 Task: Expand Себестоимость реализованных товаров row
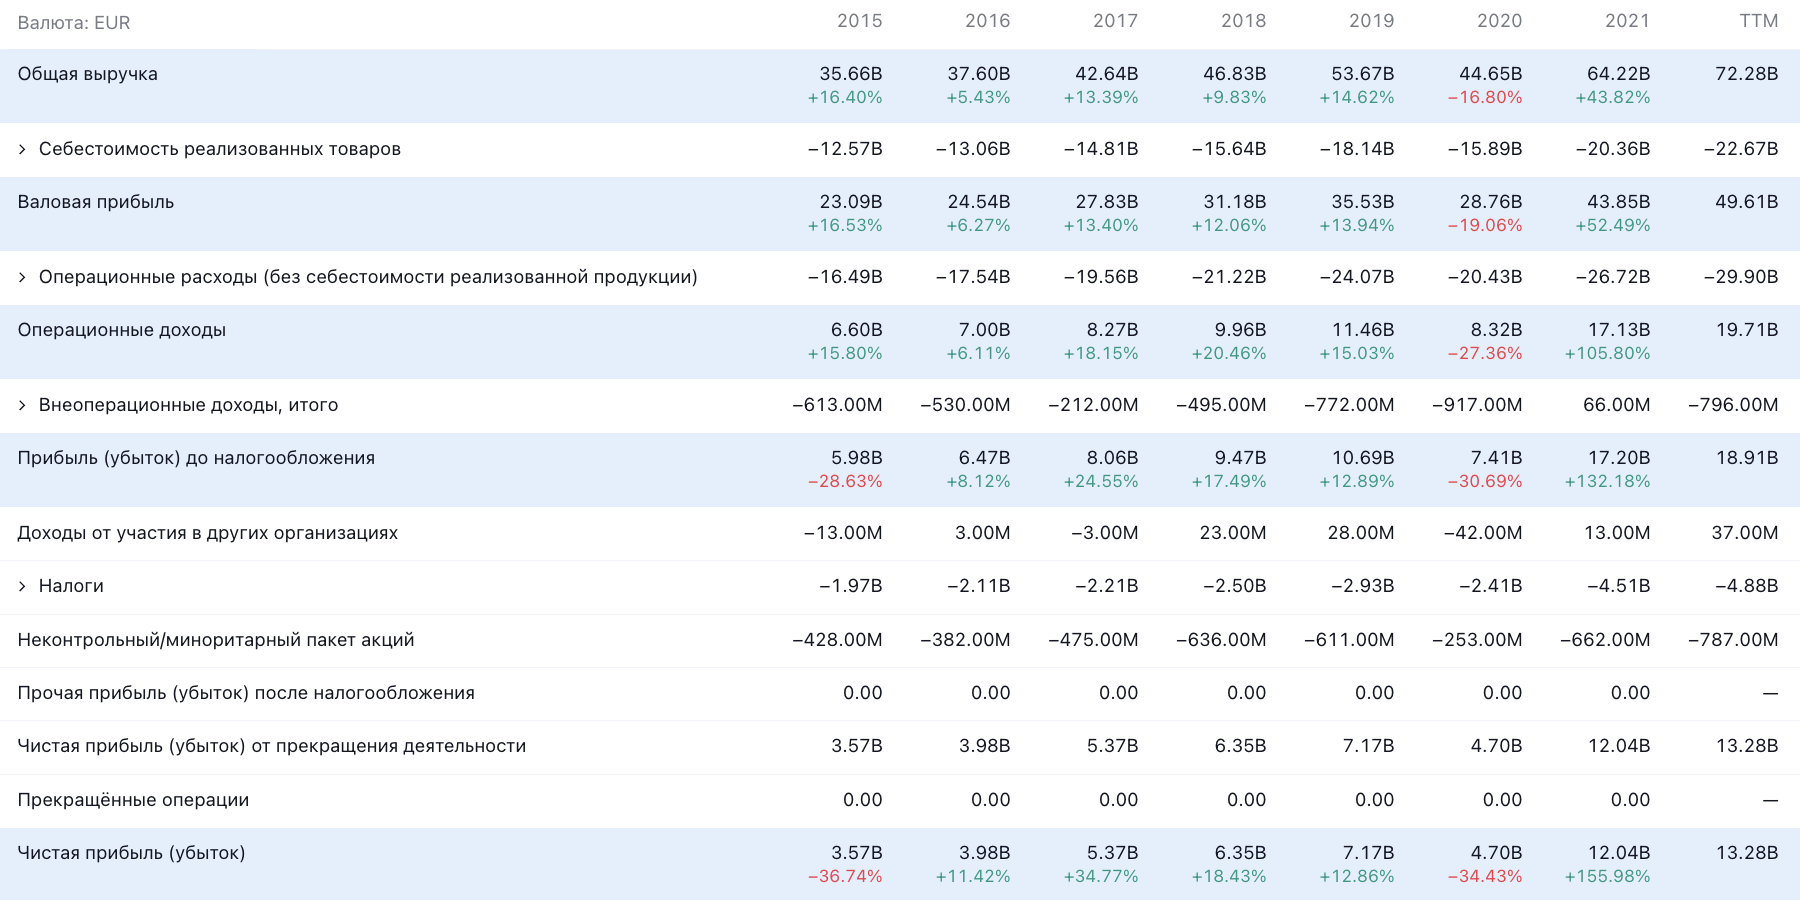click(x=22, y=150)
